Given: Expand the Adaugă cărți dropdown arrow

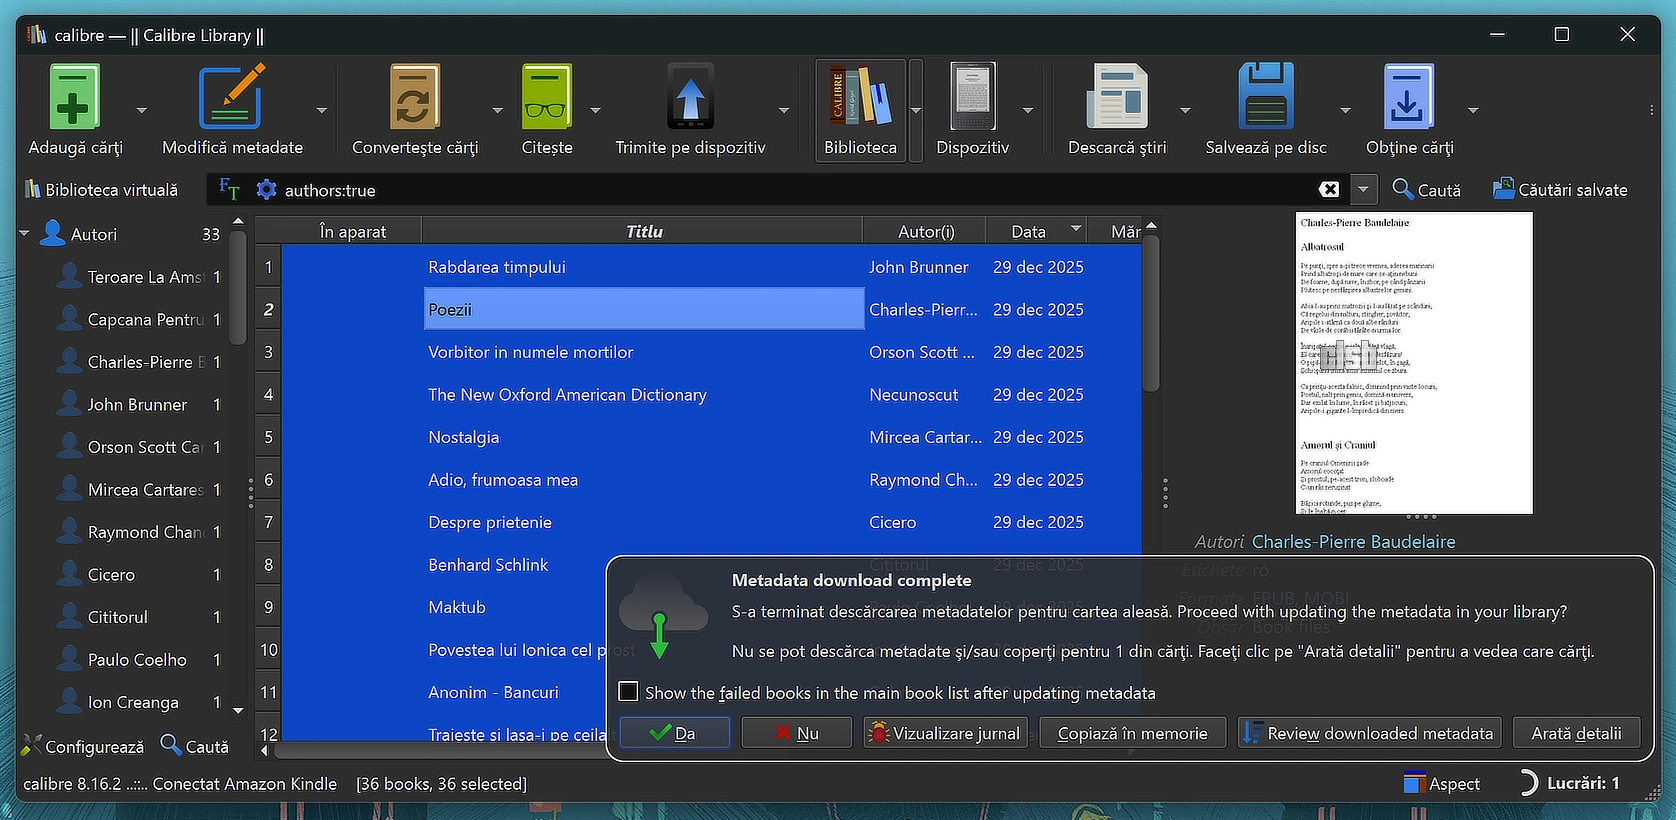Looking at the screenshot, I should click(141, 110).
